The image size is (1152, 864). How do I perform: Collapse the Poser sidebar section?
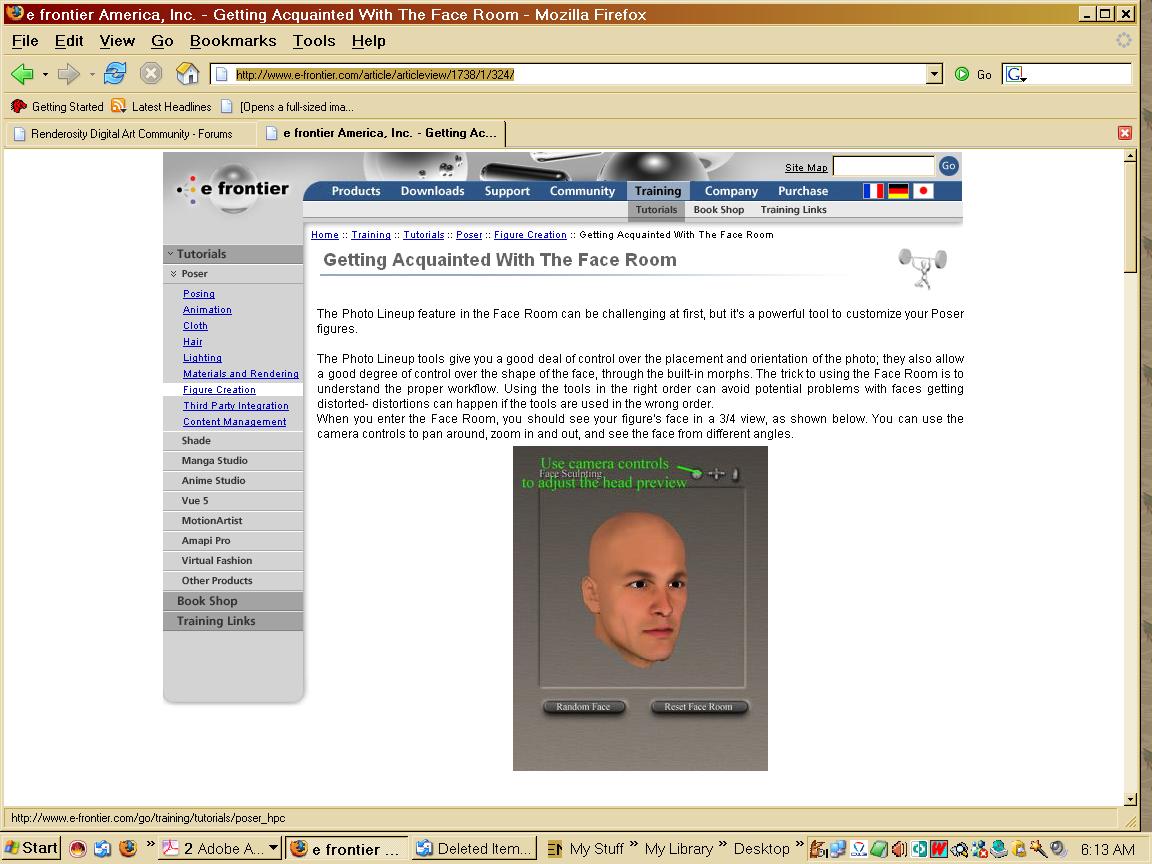coord(233,274)
